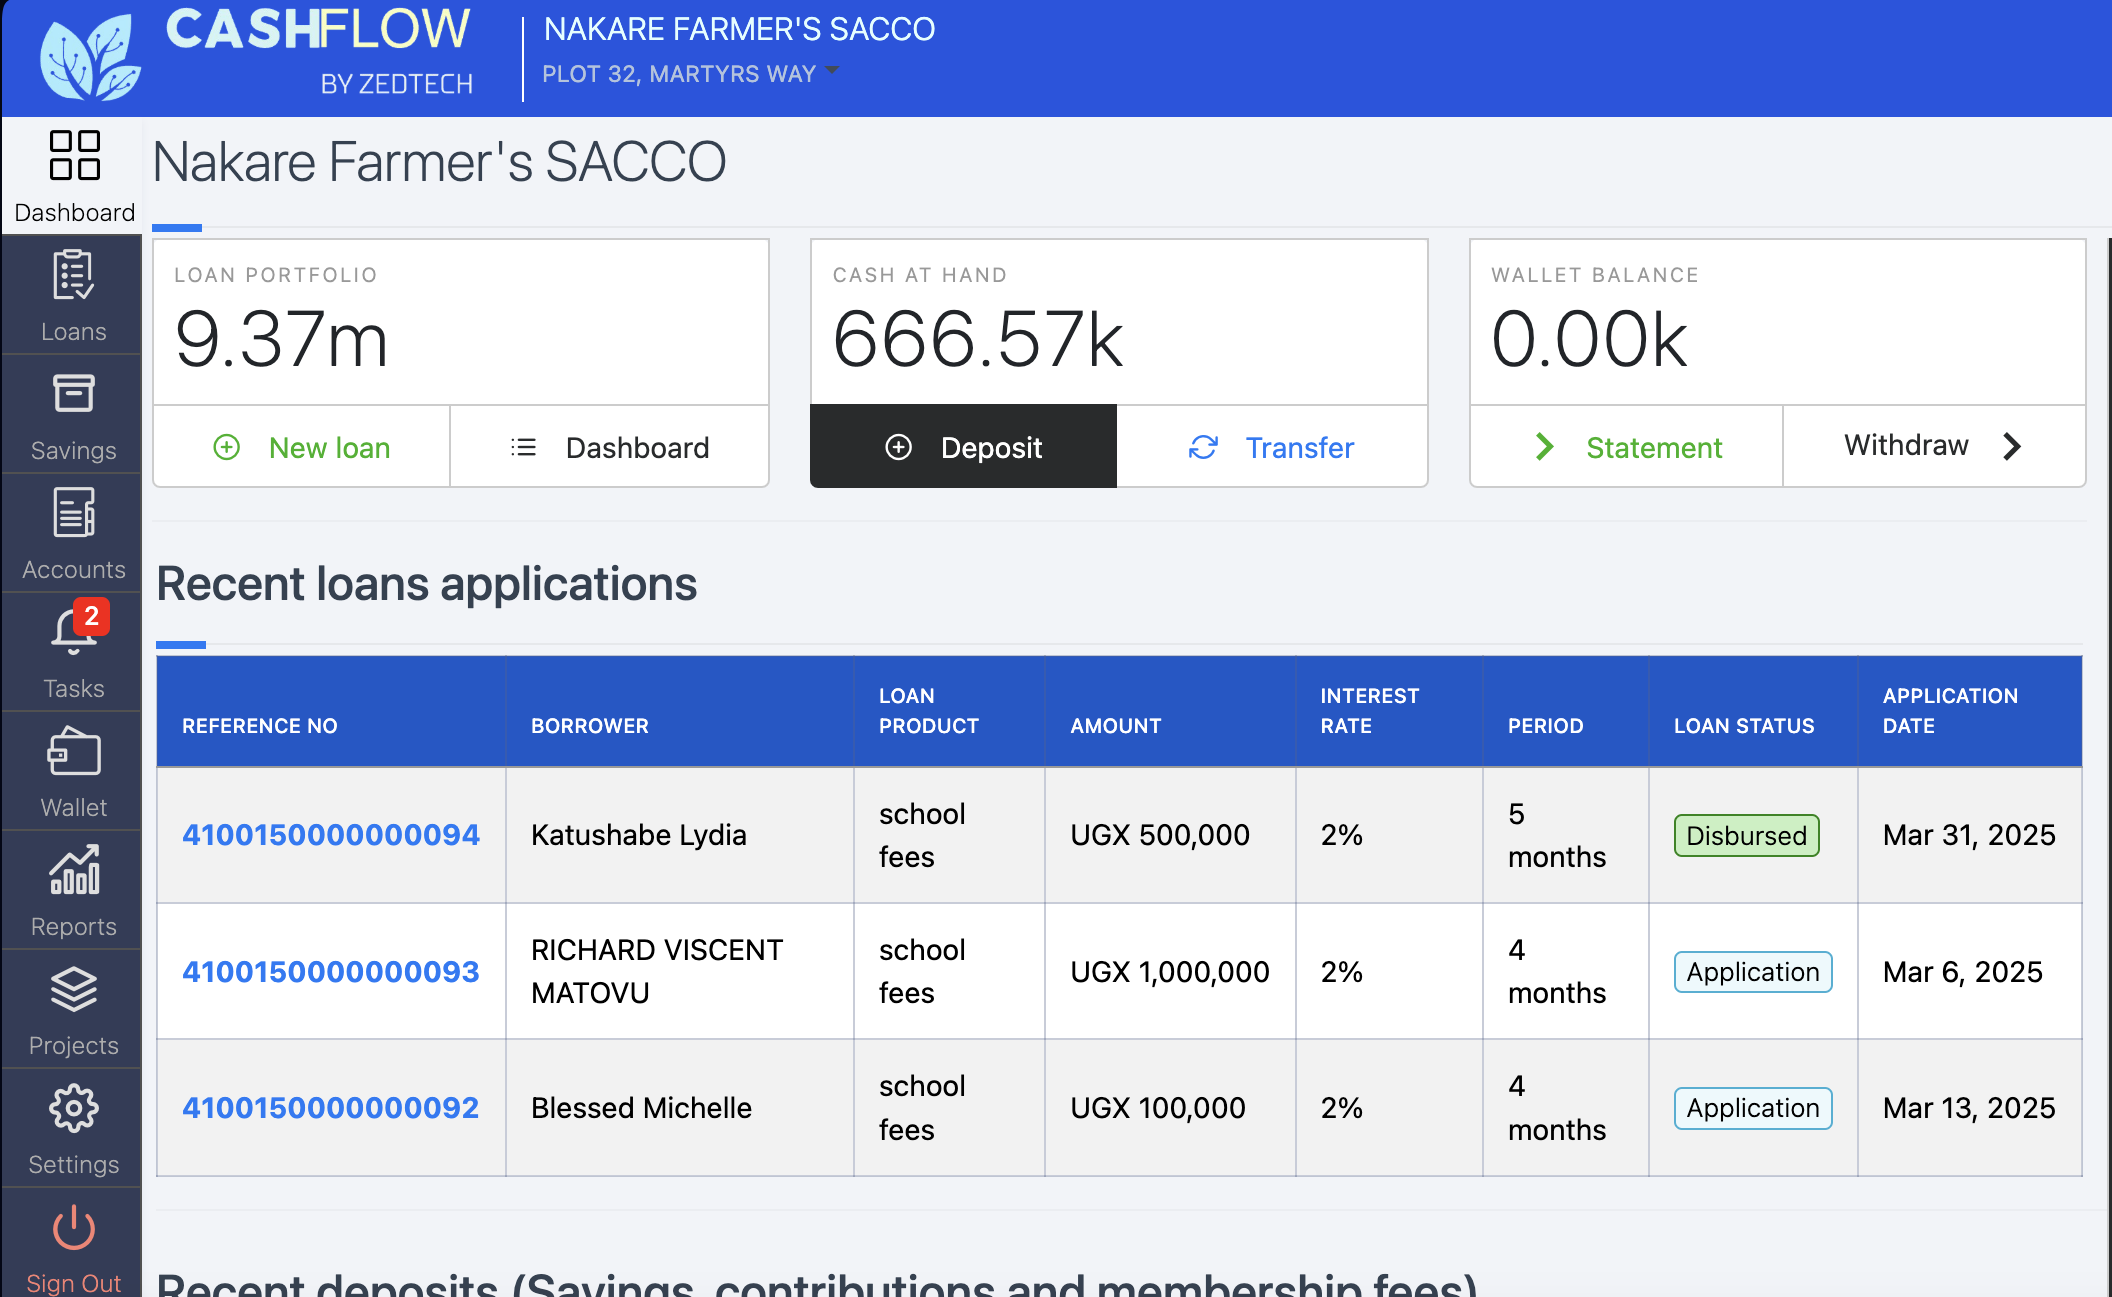Click the Withdraw chevron button
The image size is (2112, 1297).
click(1933, 446)
